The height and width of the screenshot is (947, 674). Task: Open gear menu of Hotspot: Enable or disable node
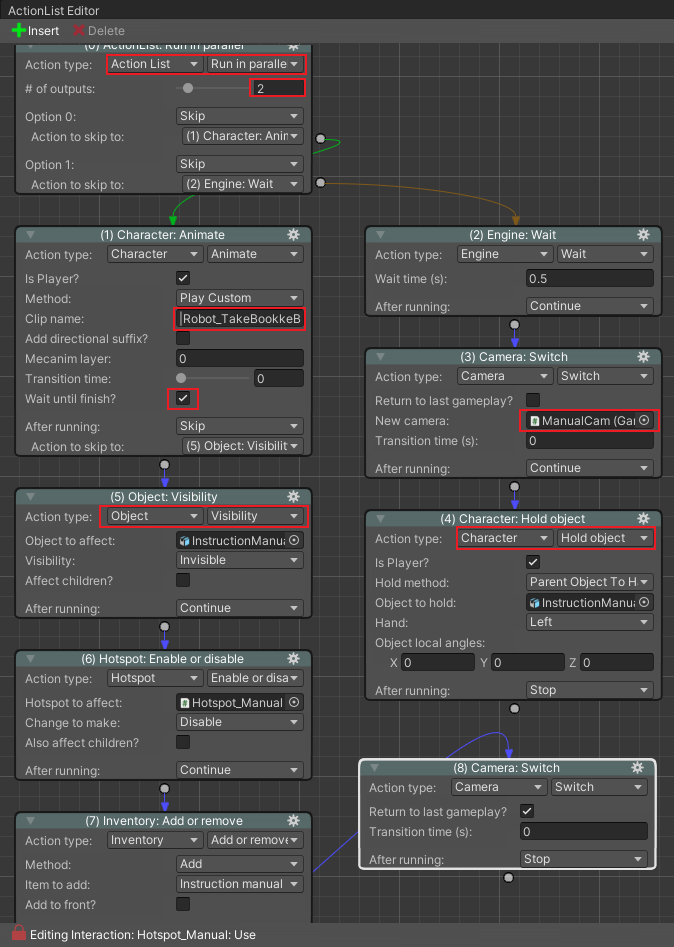(x=294, y=659)
